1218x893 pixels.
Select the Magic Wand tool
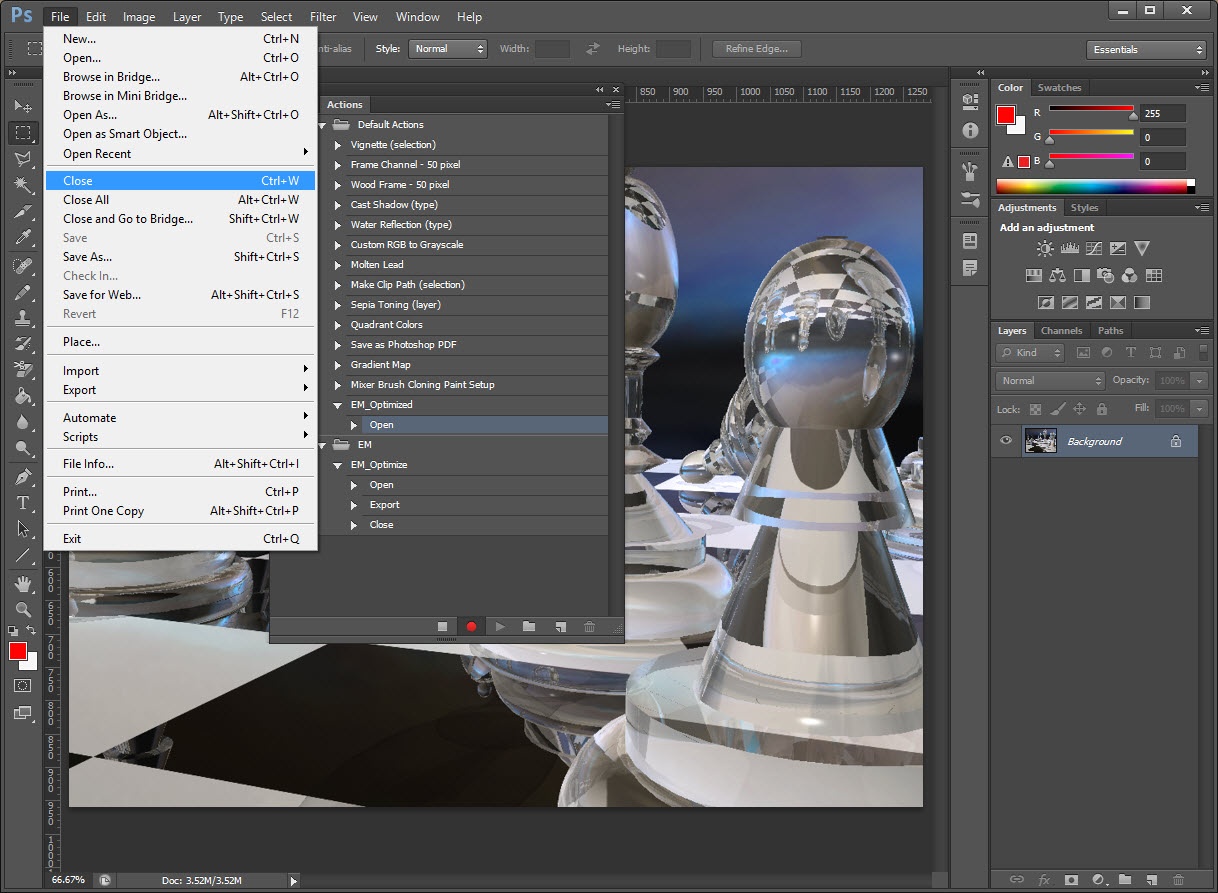coord(23,185)
